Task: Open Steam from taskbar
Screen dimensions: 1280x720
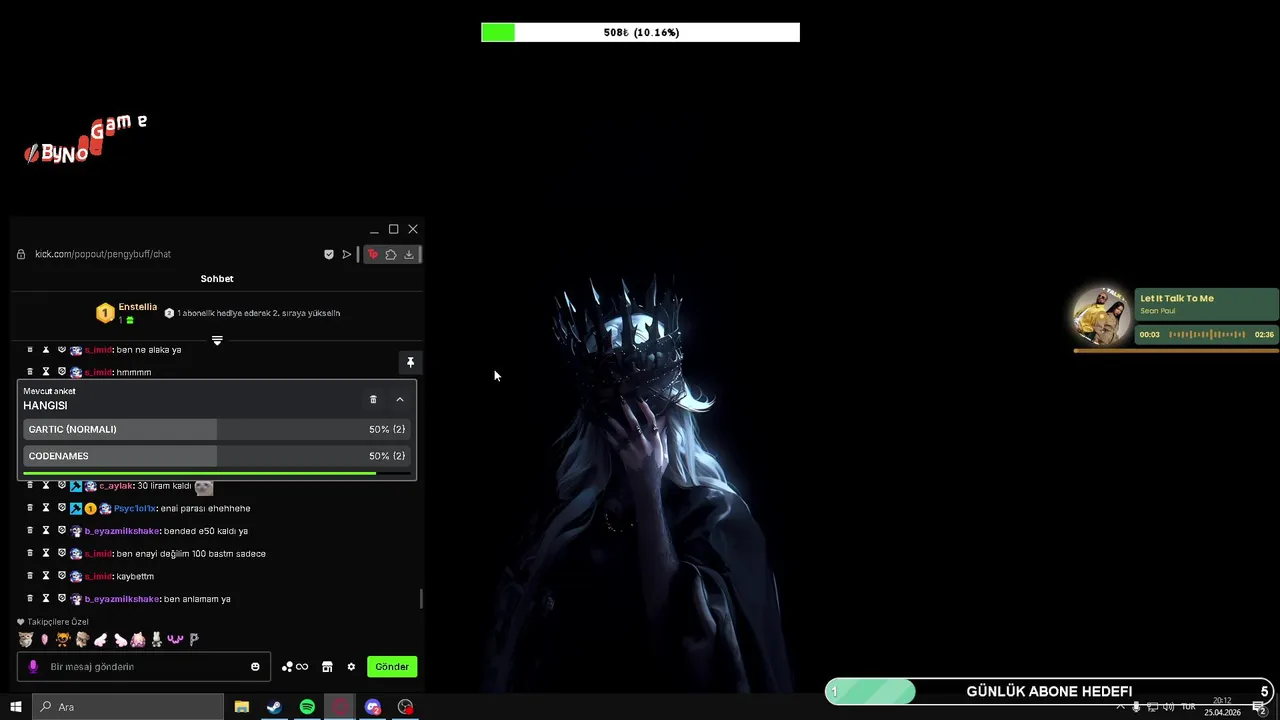Action: click(274, 707)
